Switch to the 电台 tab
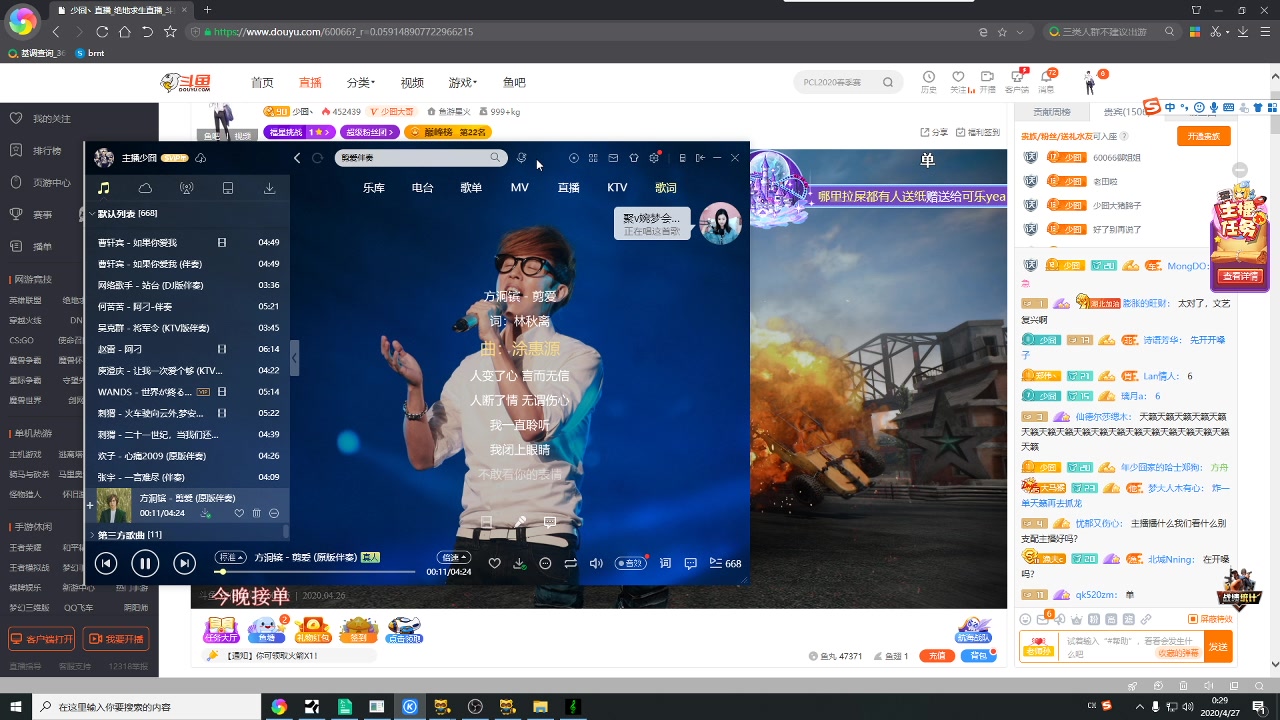This screenshot has height=720, width=1280. 422,187
